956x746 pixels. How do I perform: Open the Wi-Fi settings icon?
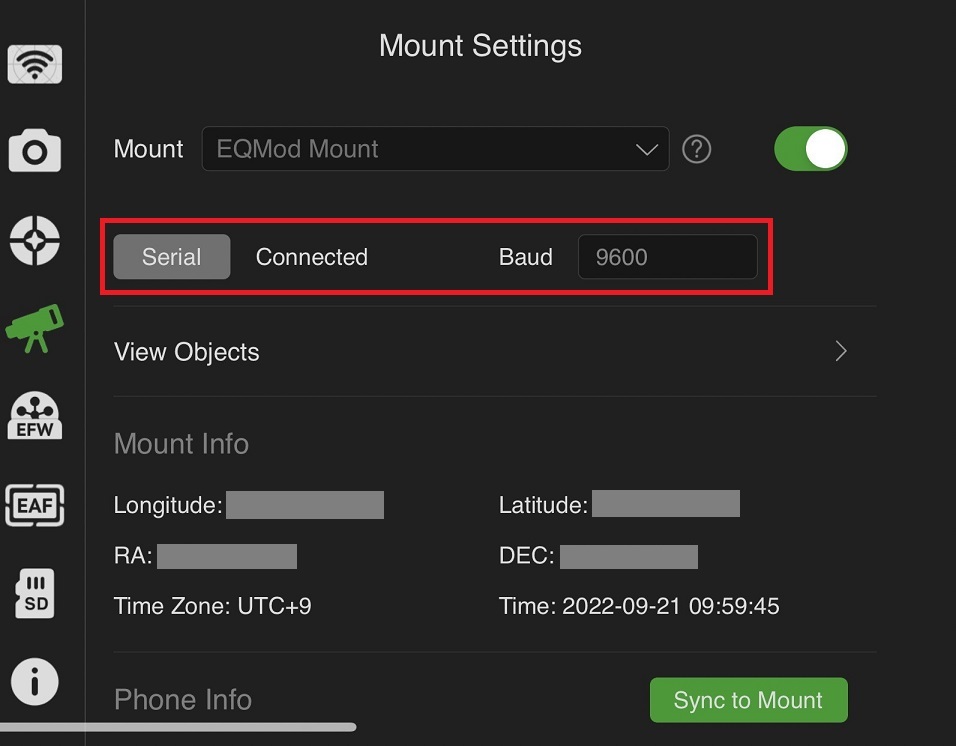point(35,65)
